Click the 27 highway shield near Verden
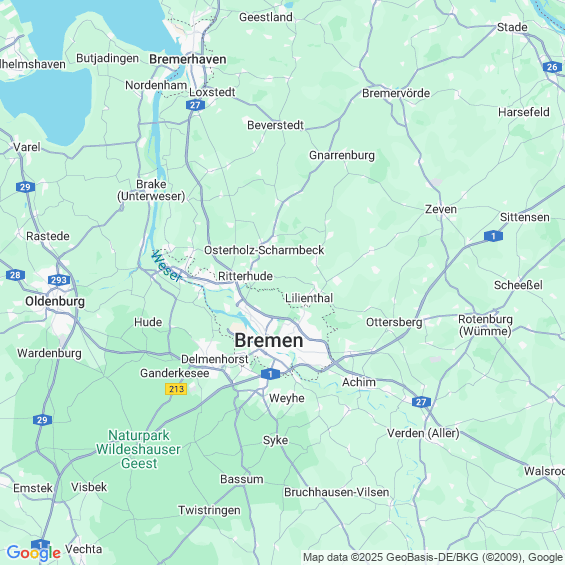Screen dimensions: 565x565 pyautogui.click(x=421, y=402)
